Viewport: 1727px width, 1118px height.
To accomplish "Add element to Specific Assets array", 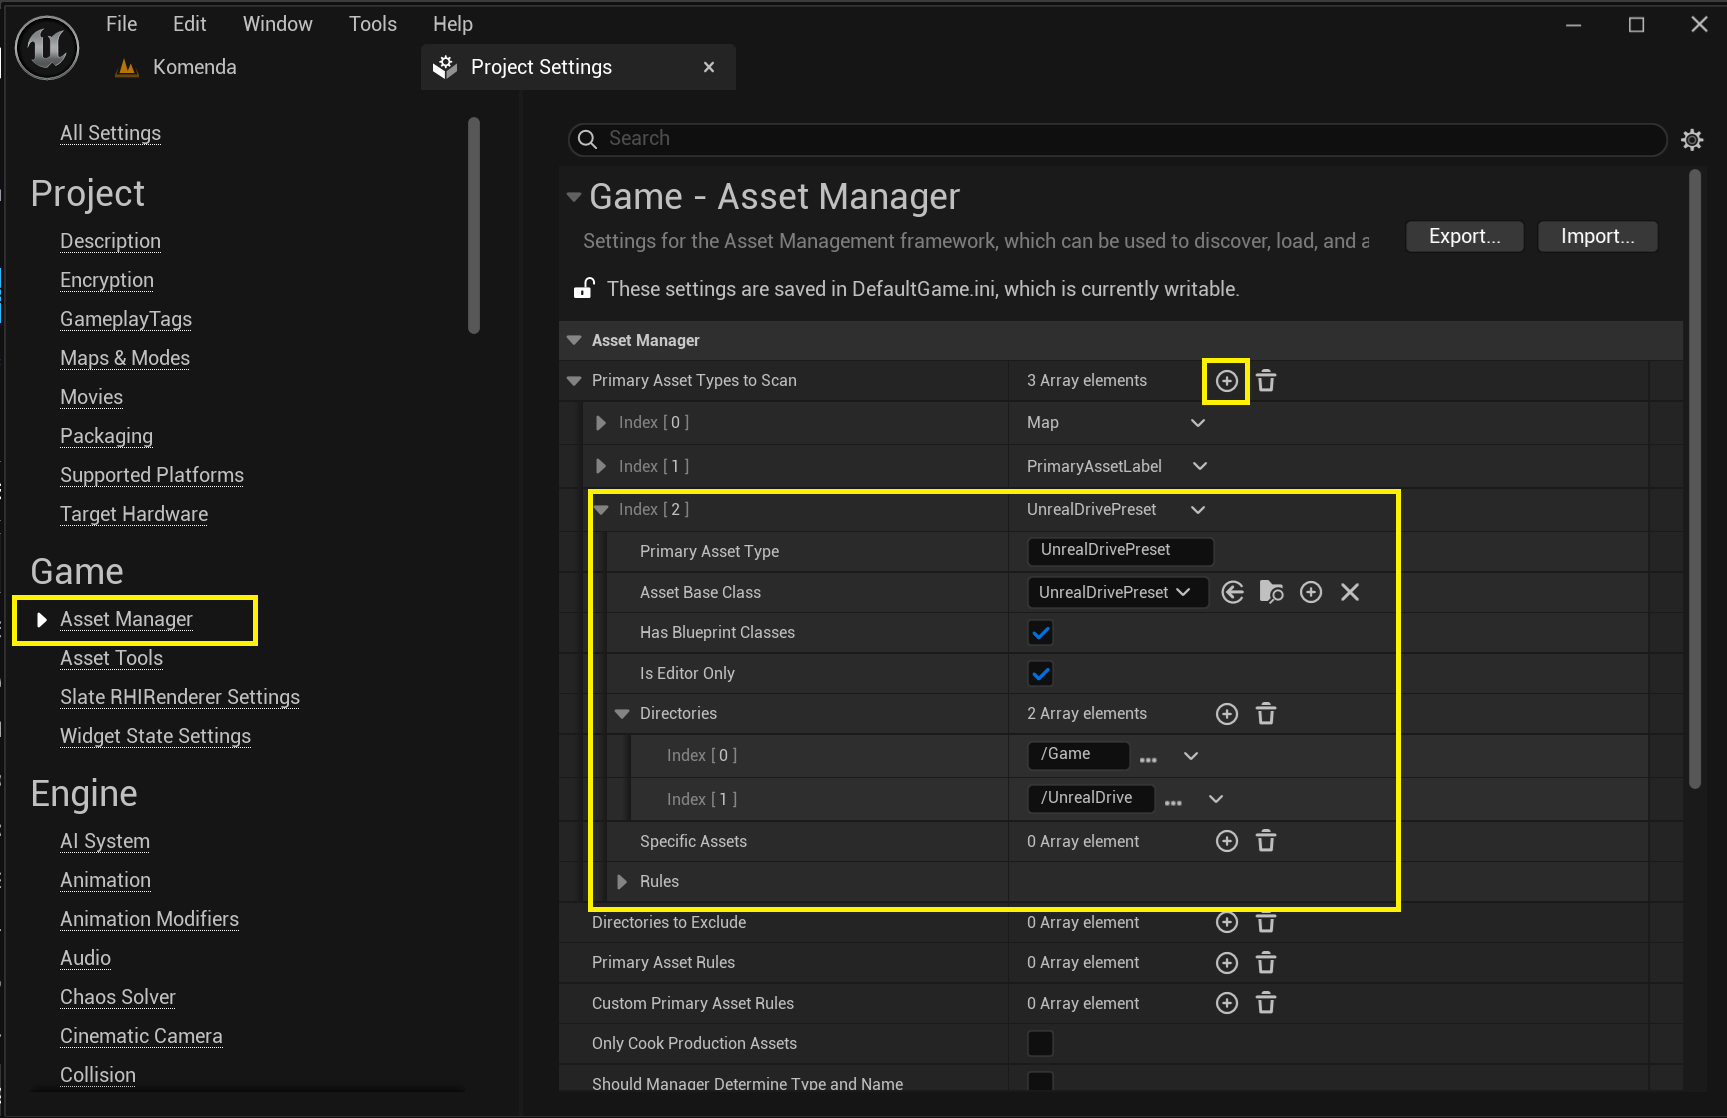I will pyautogui.click(x=1227, y=841).
